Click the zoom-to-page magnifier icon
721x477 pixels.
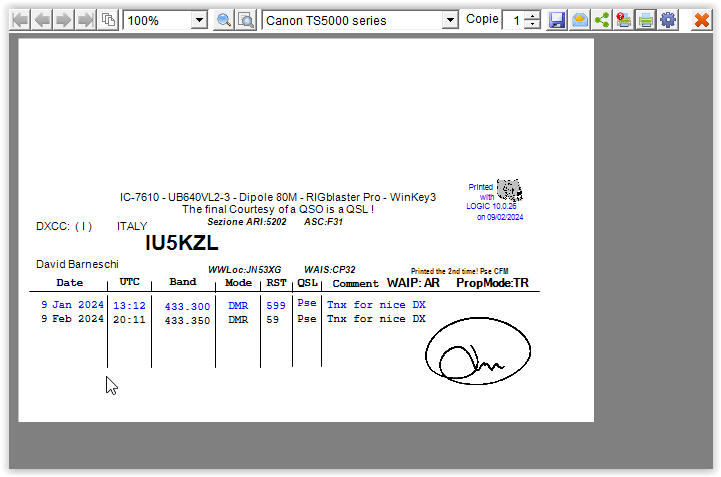(x=246, y=20)
